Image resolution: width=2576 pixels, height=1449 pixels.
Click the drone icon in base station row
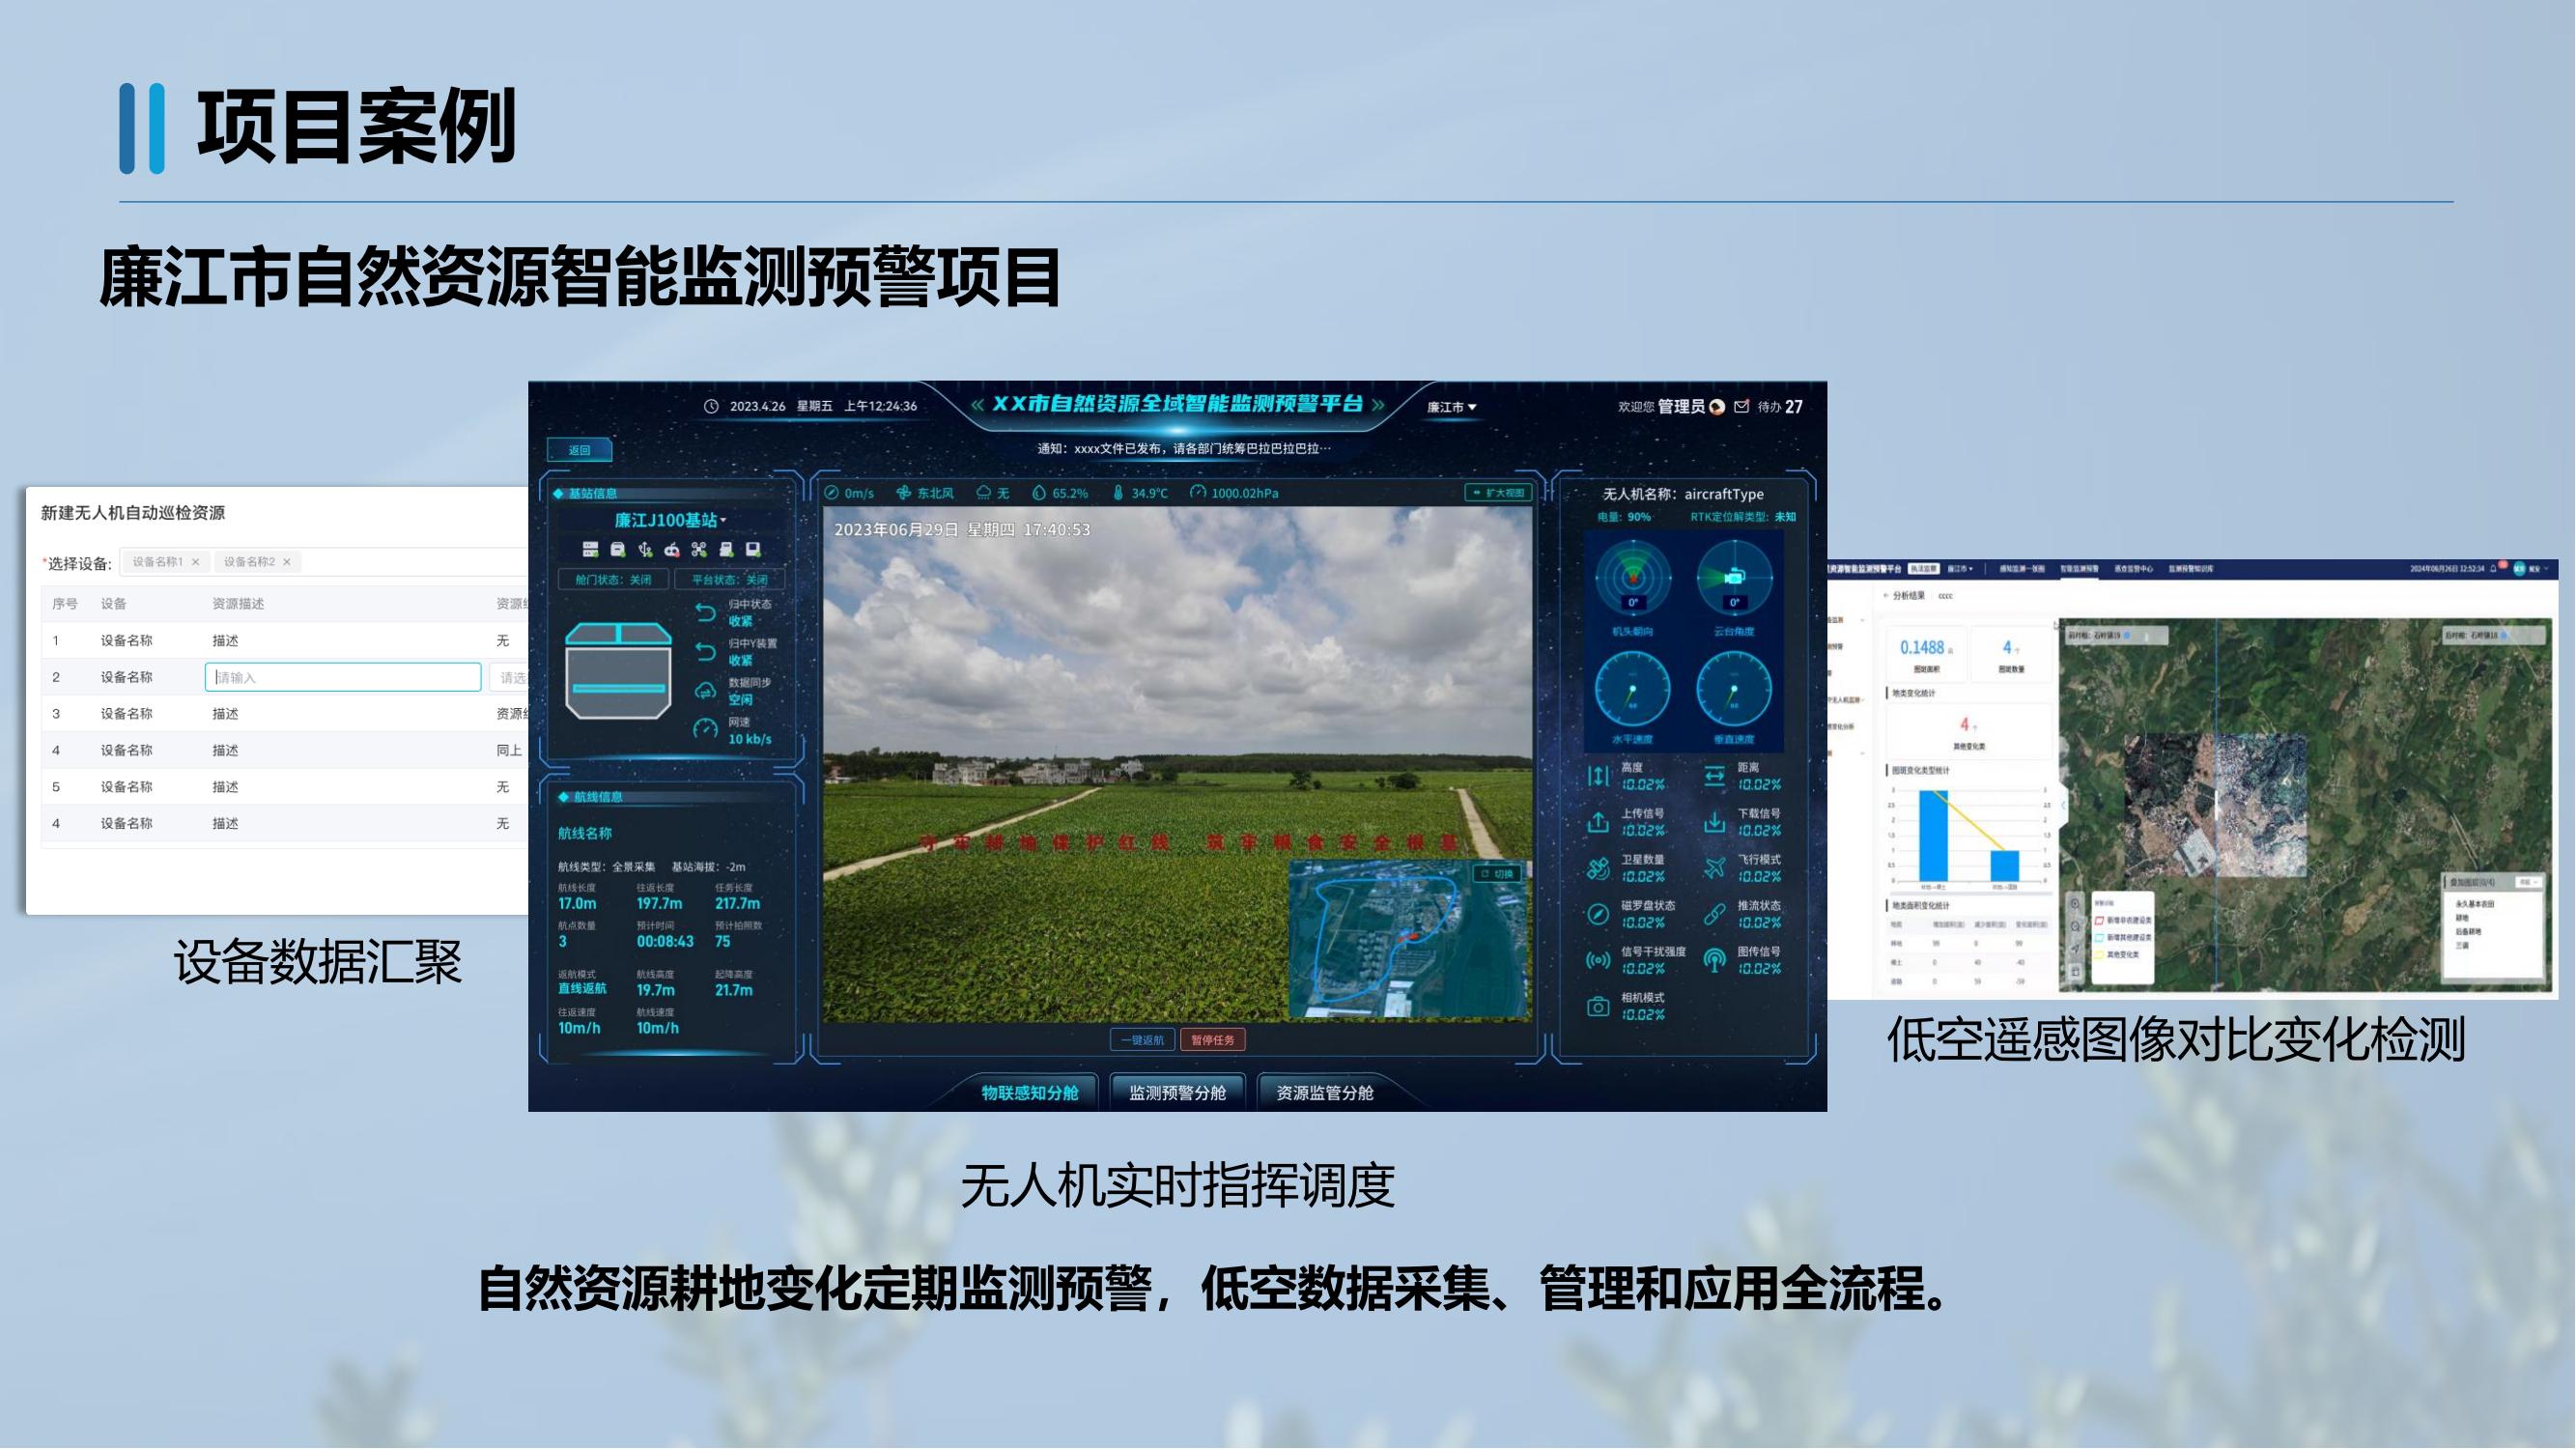pyautogui.click(x=699, y=549)
